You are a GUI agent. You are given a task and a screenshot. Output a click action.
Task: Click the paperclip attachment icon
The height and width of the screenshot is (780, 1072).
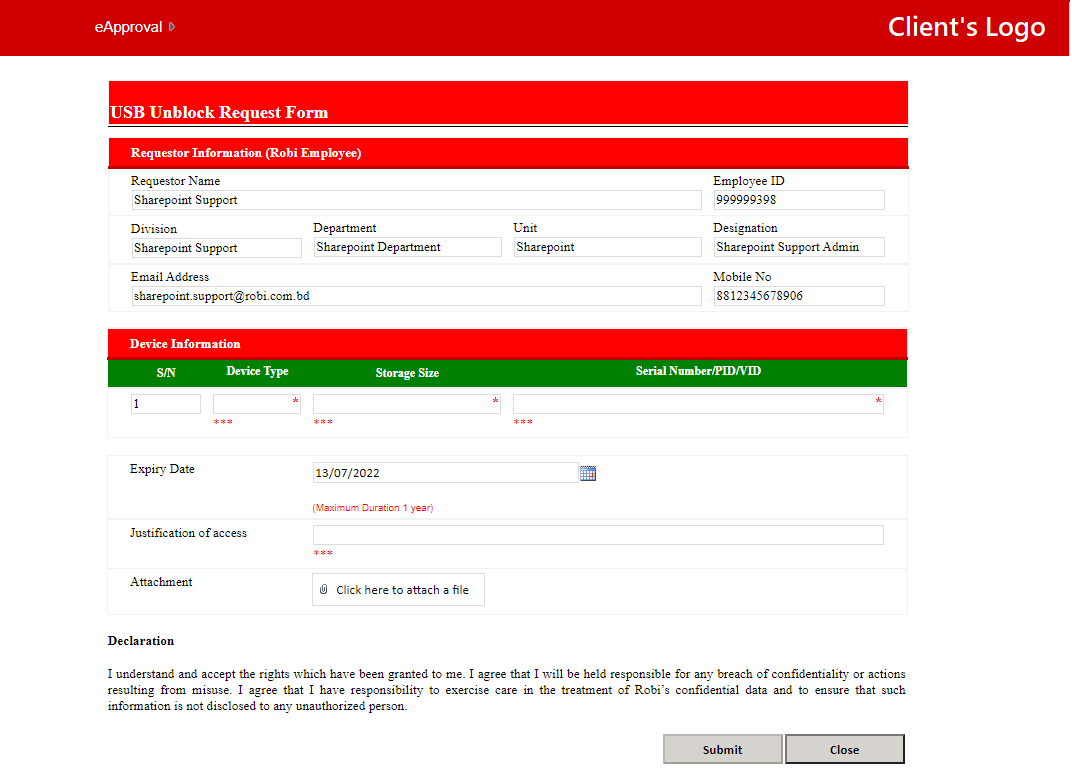(323, 590)
